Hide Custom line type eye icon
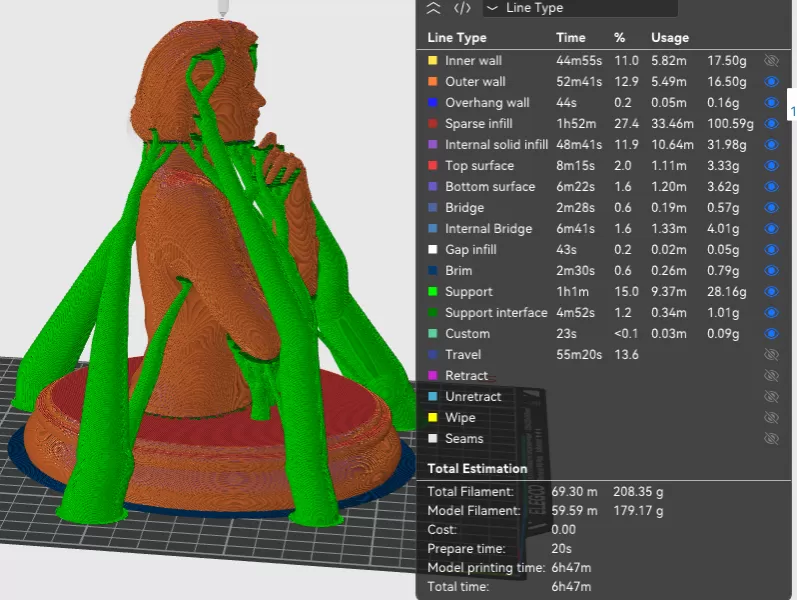 coord(770,334)
